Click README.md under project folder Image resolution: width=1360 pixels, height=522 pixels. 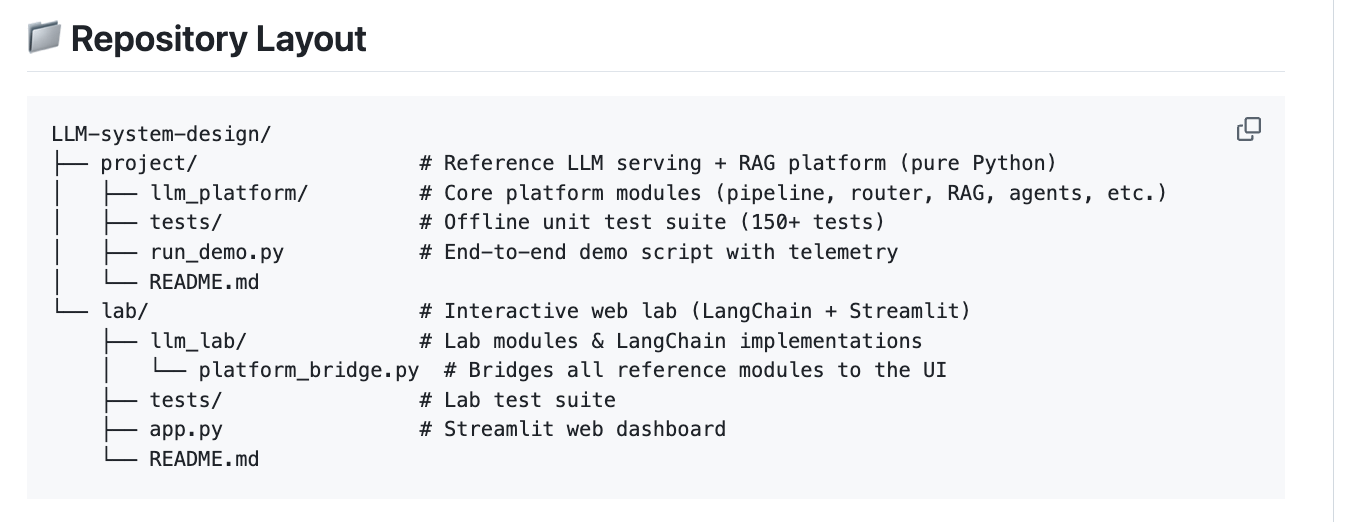pyautogui.click(x=204, y=282)
